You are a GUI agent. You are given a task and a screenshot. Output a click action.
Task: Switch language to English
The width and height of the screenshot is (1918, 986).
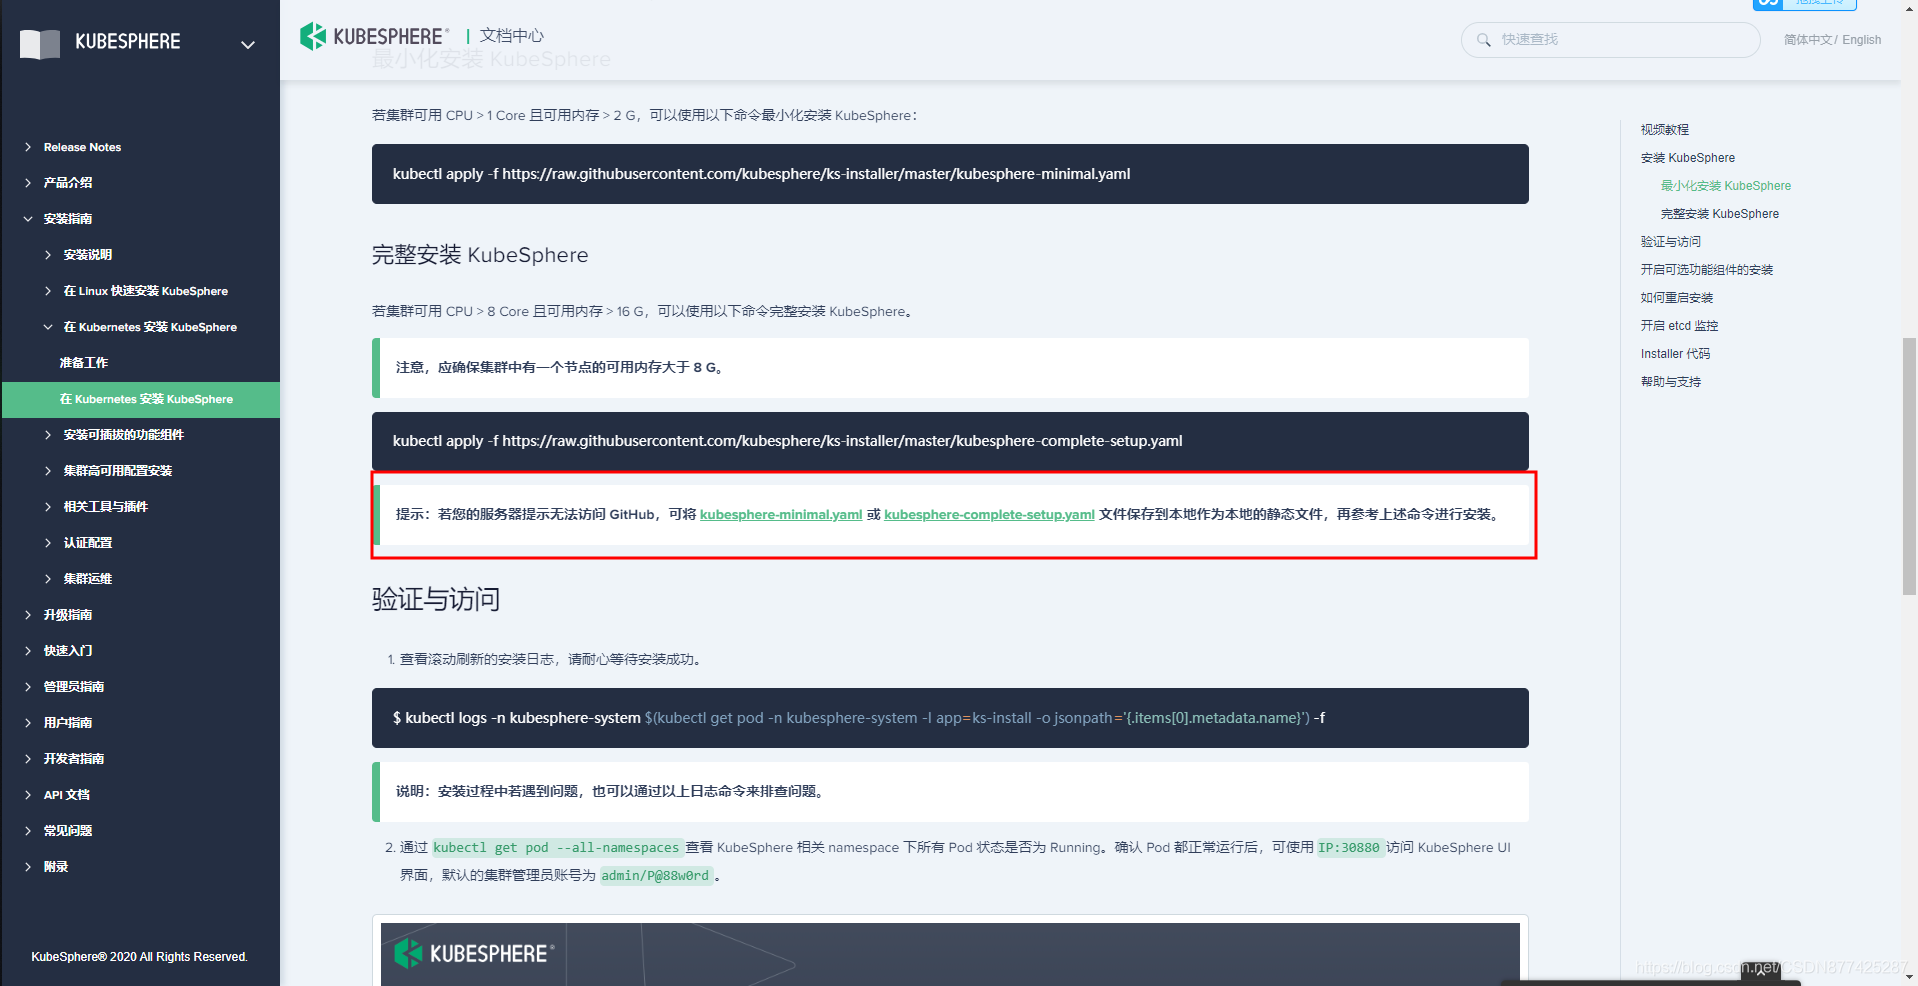point(1861,40)
